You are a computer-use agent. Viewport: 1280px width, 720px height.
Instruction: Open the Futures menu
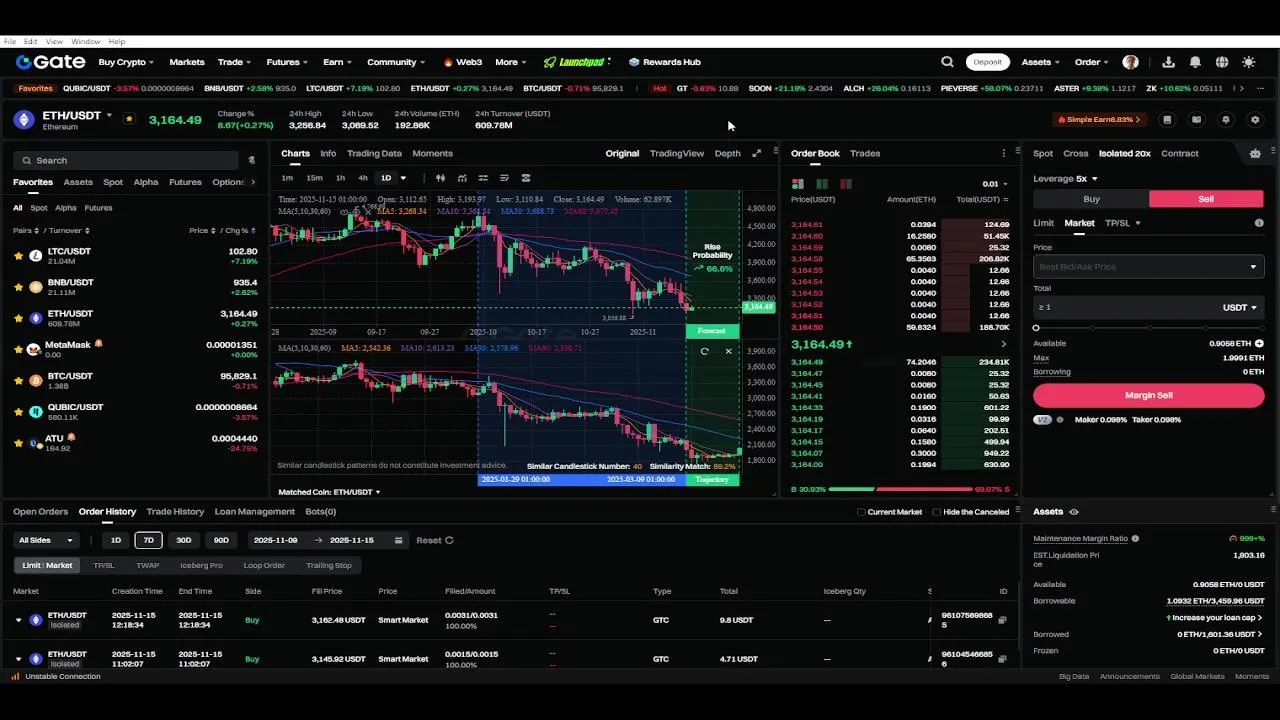287,62
